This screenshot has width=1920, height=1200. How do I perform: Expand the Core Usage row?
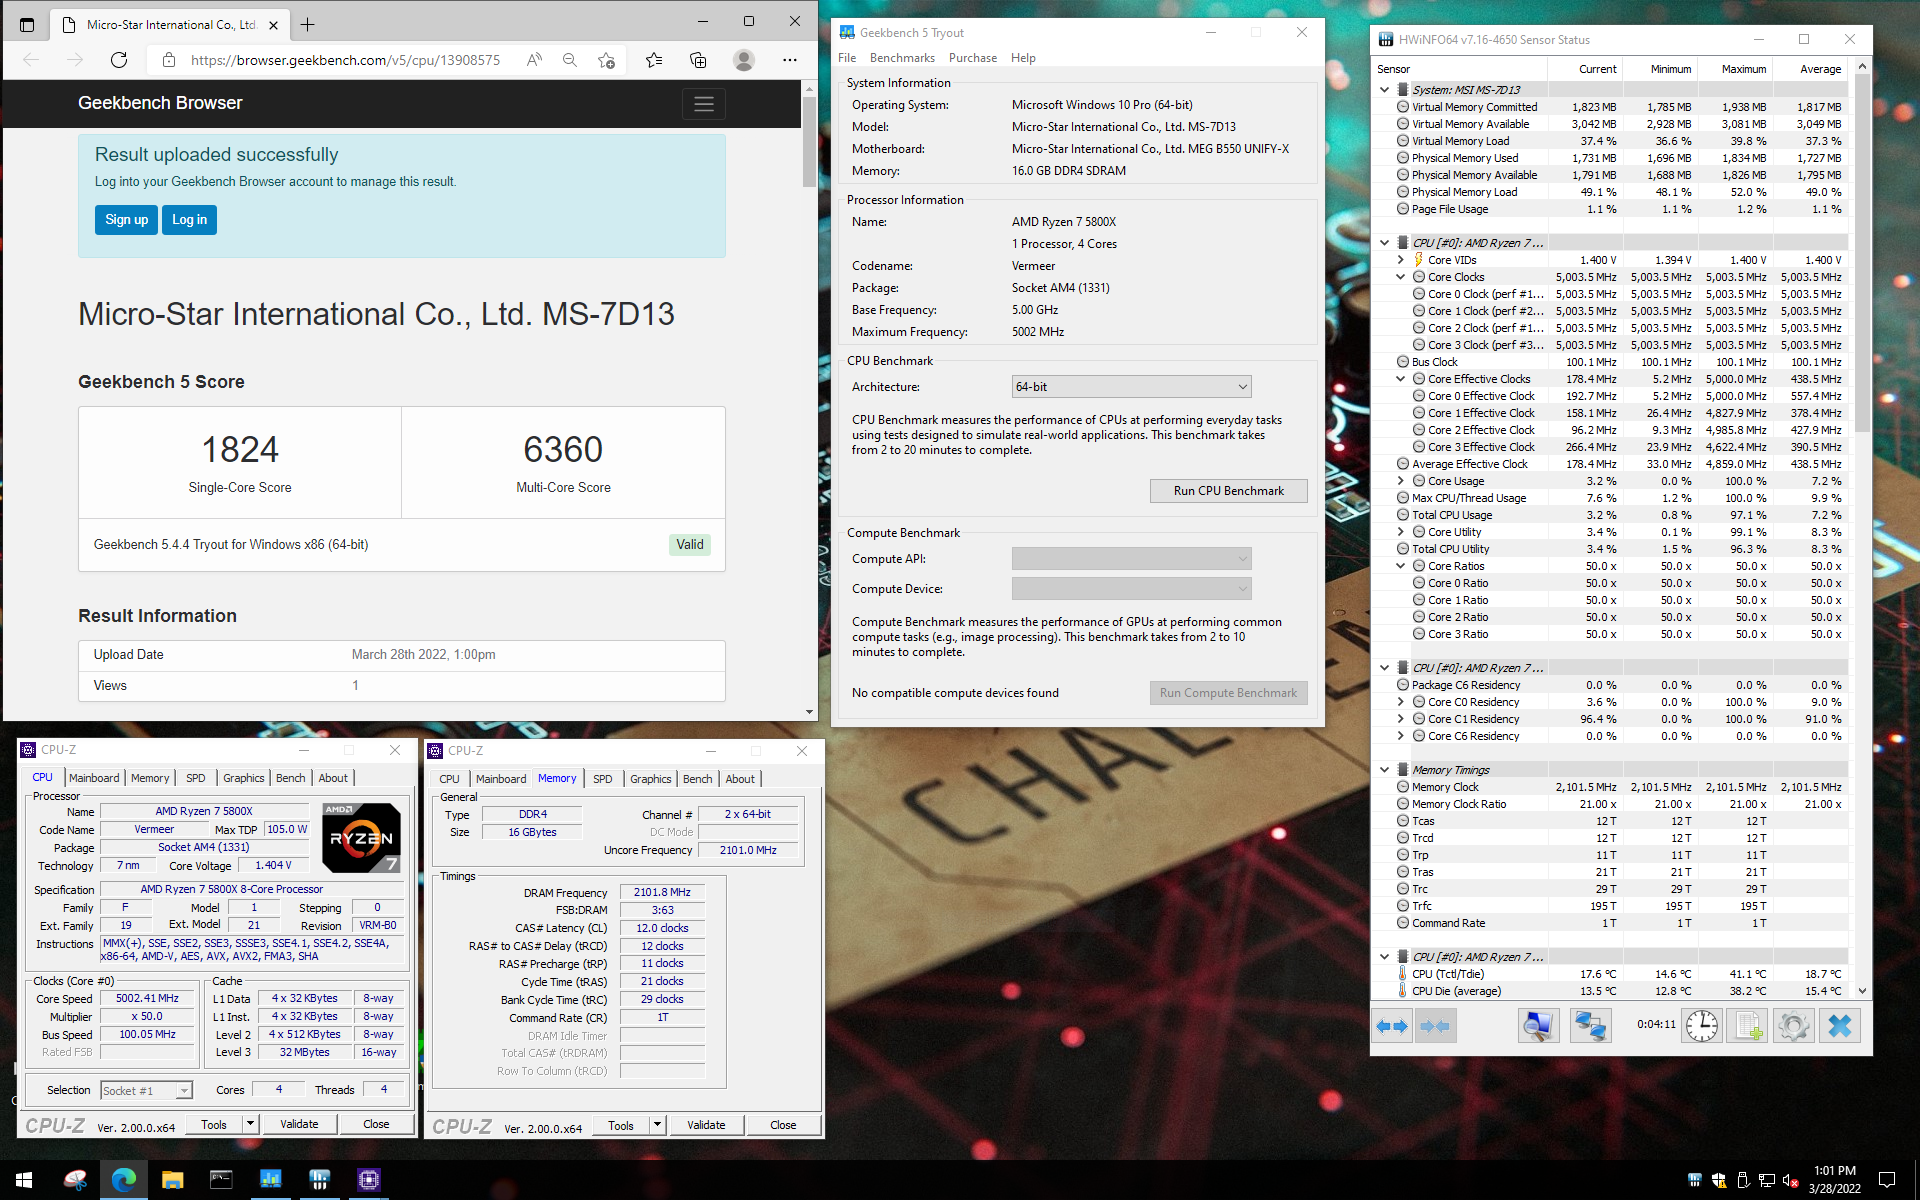pyautogui.click(x=1401, y=481)
